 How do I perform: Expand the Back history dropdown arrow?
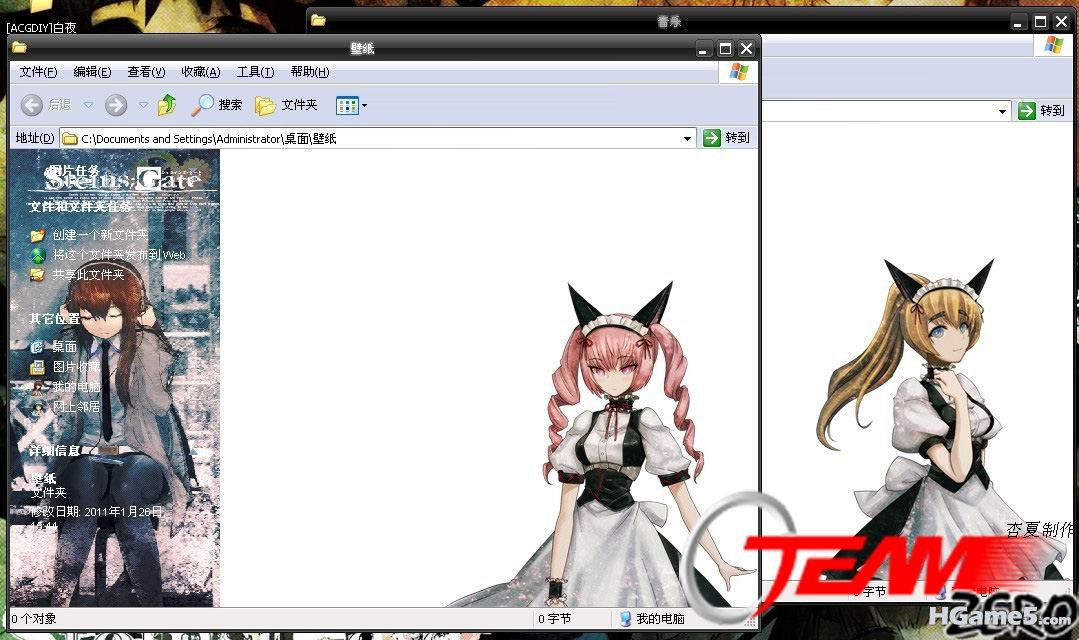[x=88, y=105]
